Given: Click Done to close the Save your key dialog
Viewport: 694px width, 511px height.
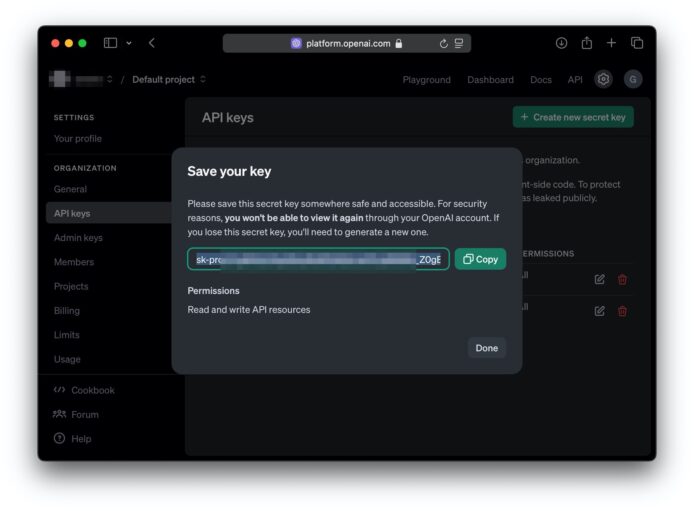Looking at the screenshot, I should click(486, 348).
